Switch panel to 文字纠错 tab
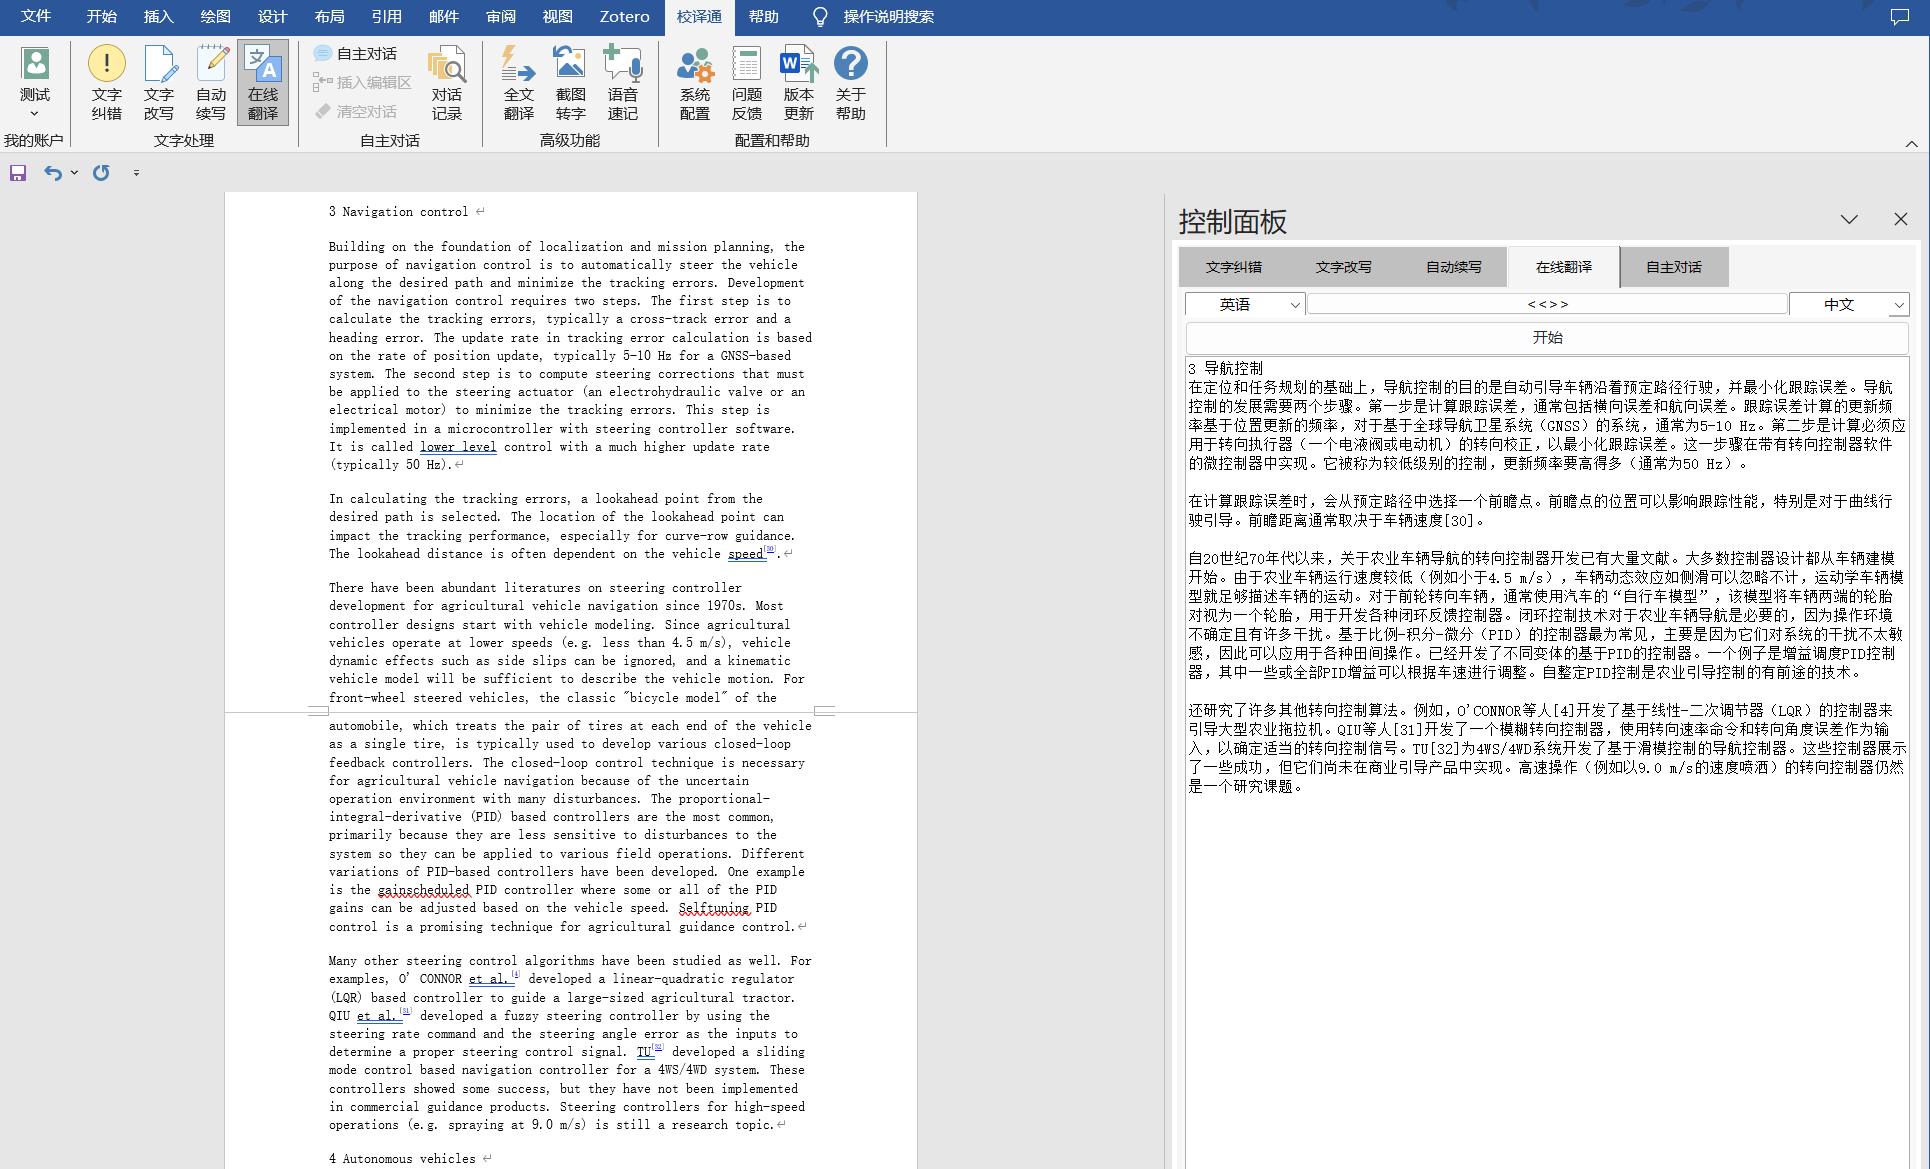The width and height of the screenshot is (1930, 1169). click(1234, 267)
